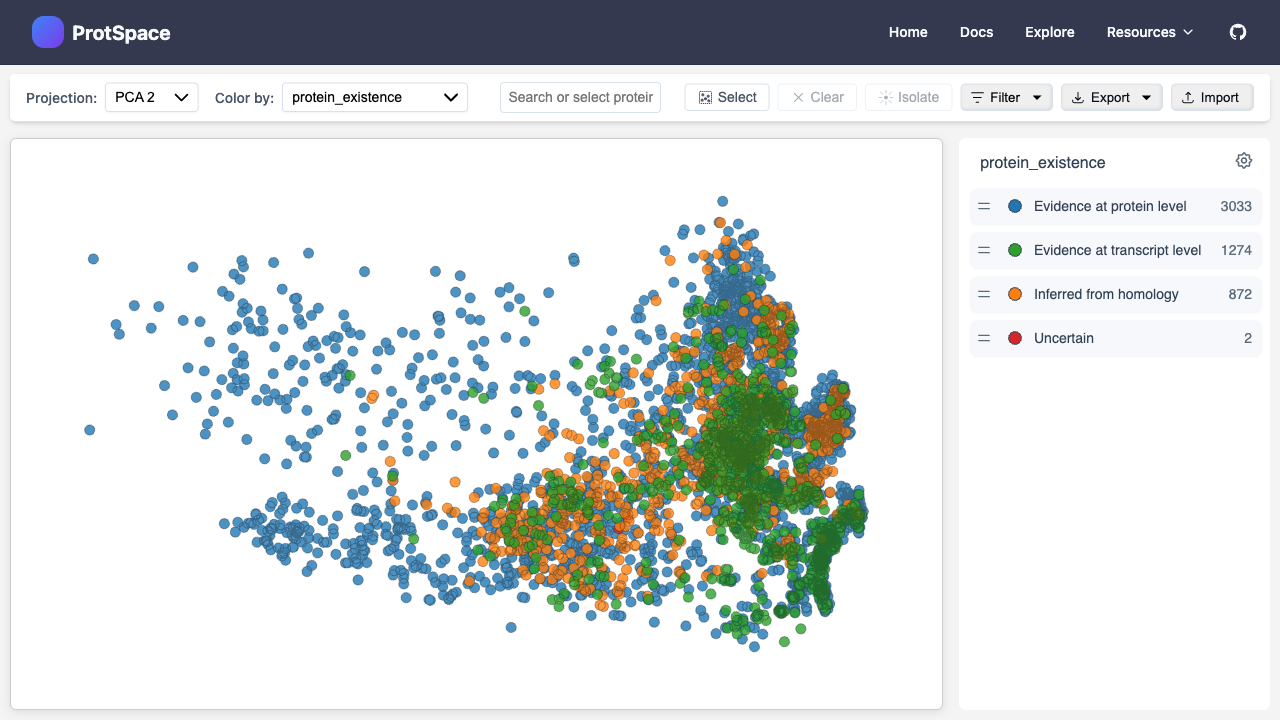Screen dimensions: 1280x720
Task: Click the Import upload icon
Action: pos(1190,97)
